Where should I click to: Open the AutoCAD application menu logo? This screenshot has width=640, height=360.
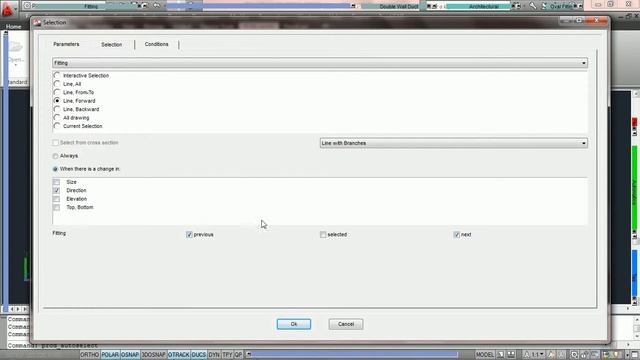pyautogui.click(x=7, y=9)
